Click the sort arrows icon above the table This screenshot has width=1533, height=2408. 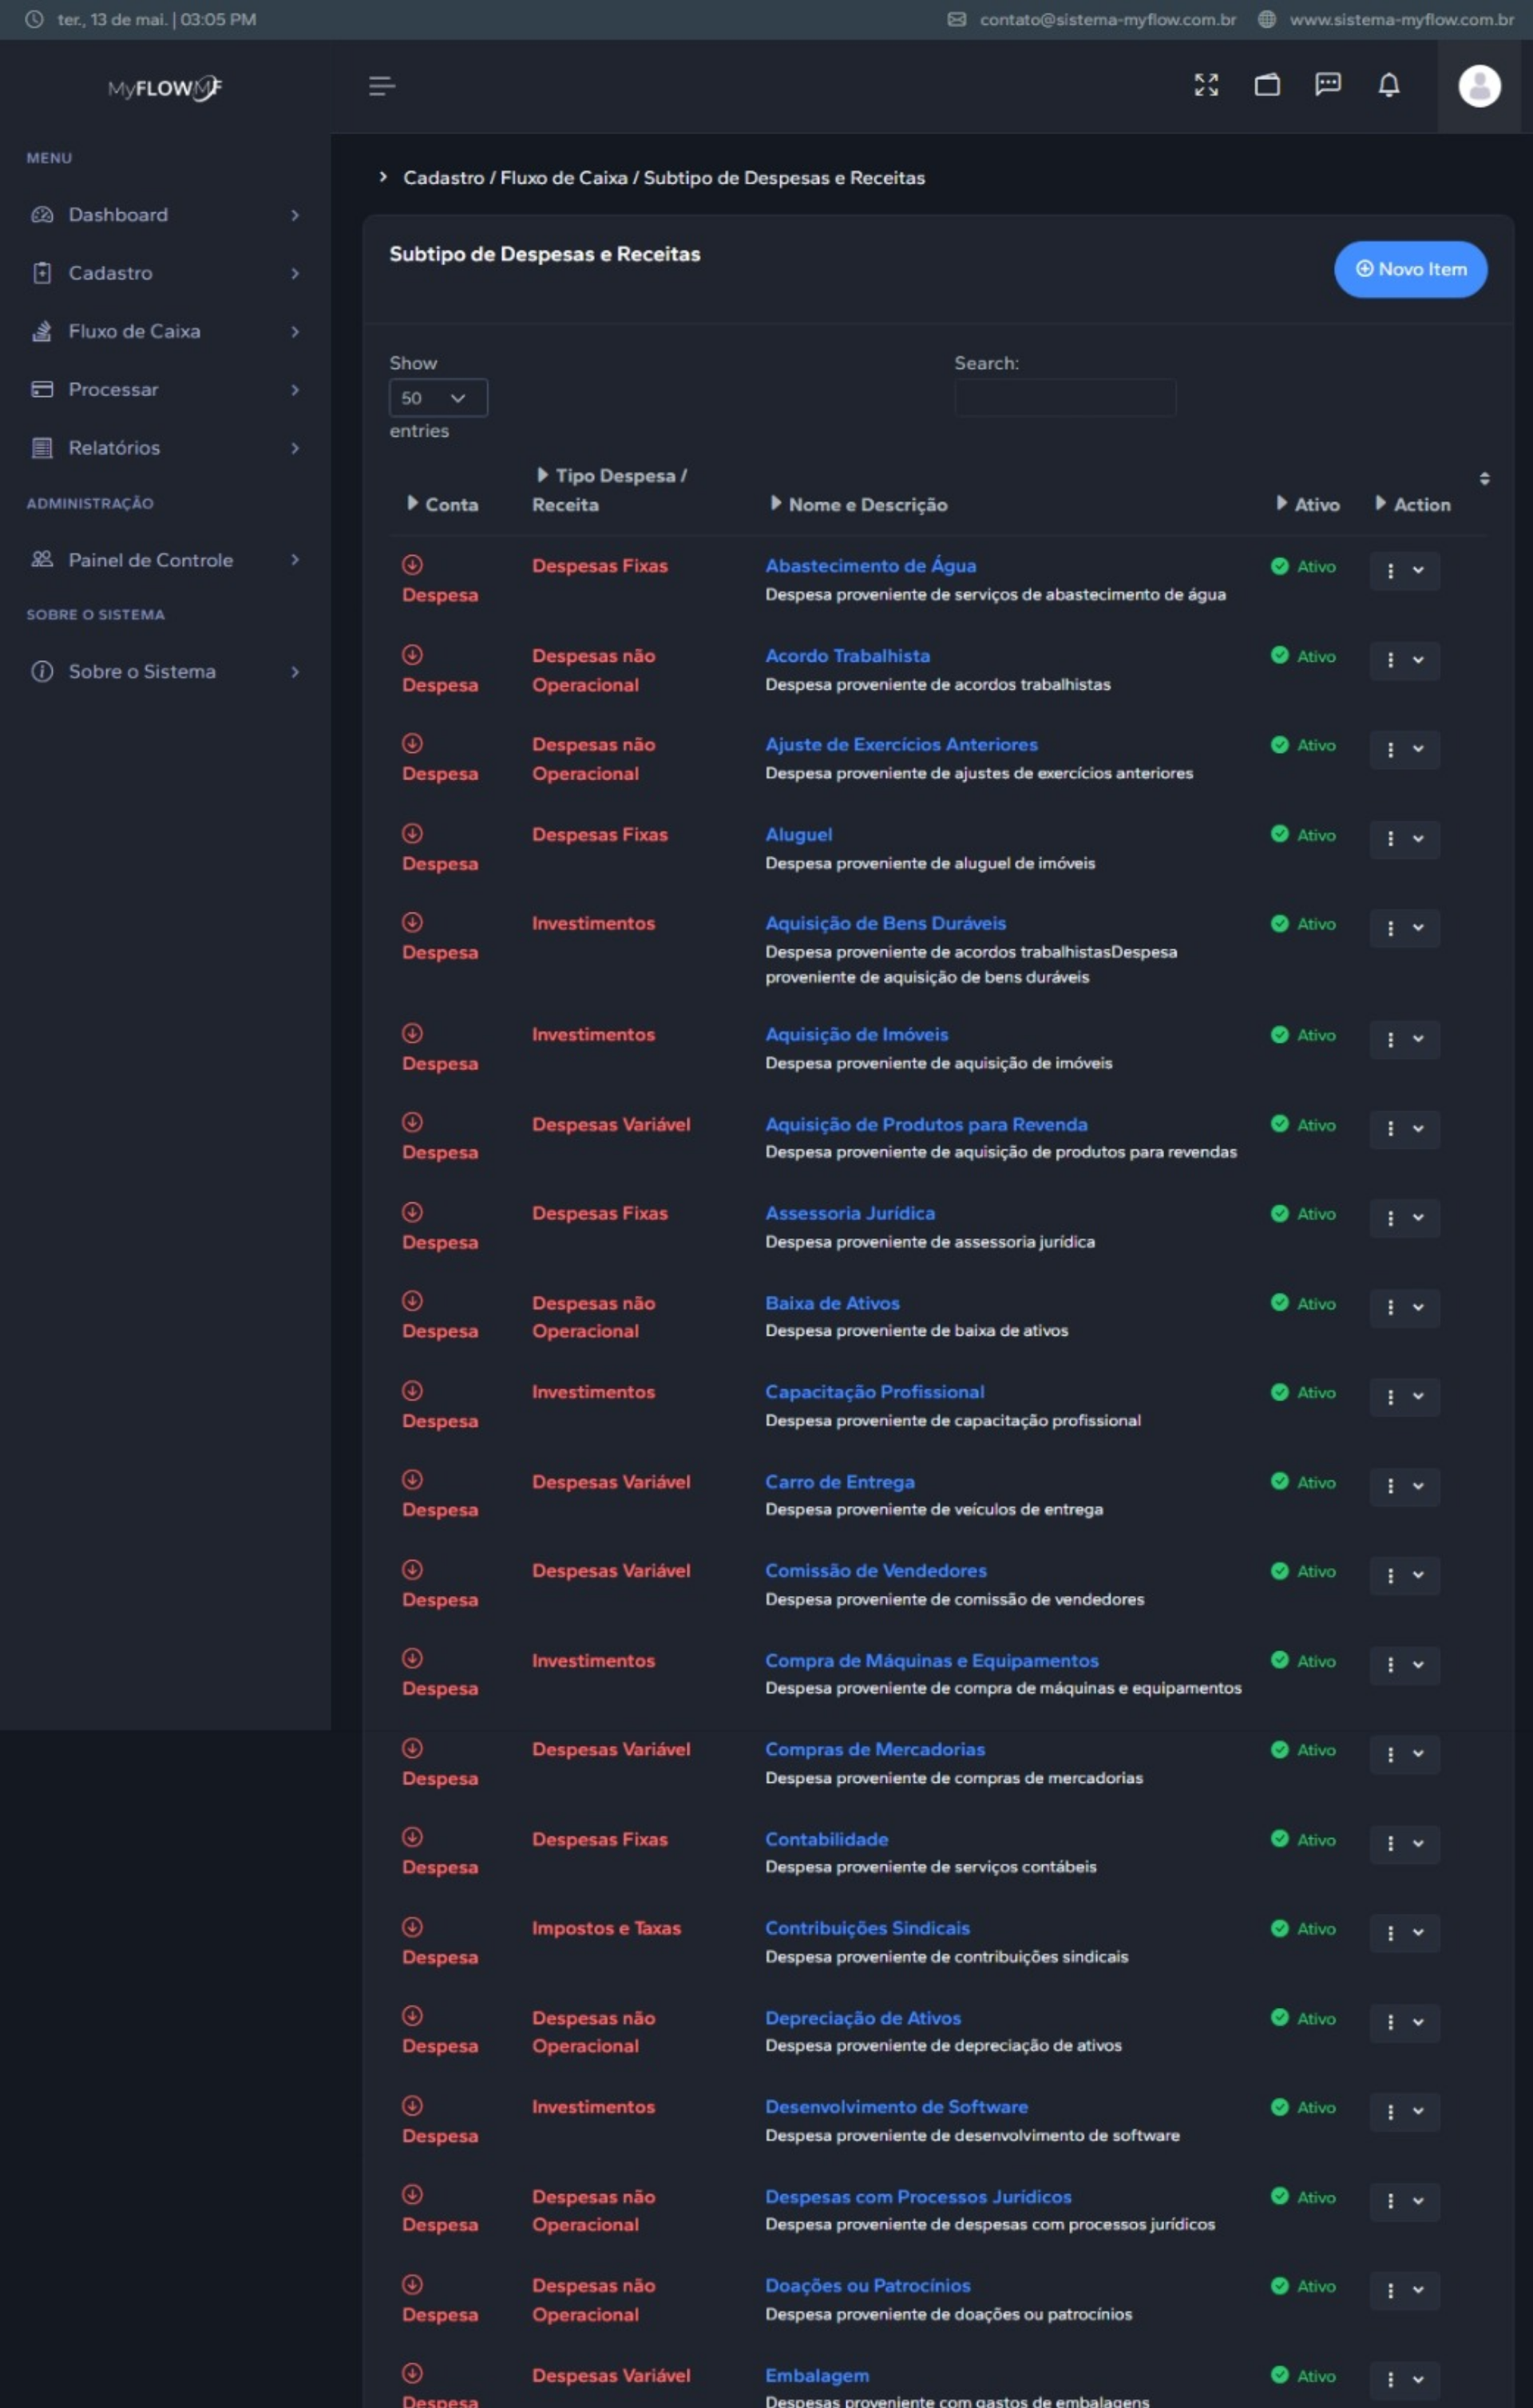[1484, 479]
